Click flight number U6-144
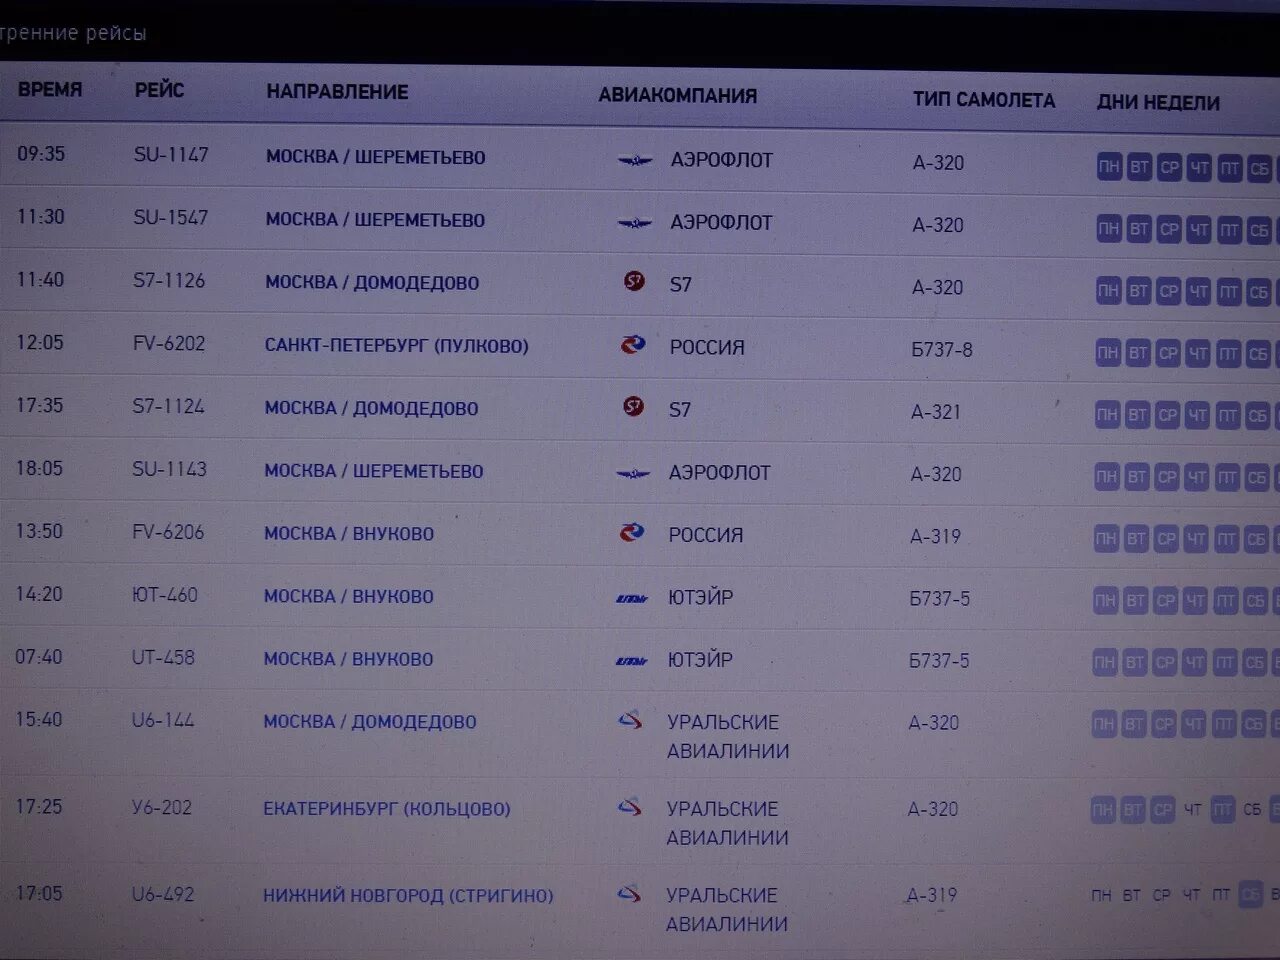This screenshot has height=960, width=1280. [163, 720]
